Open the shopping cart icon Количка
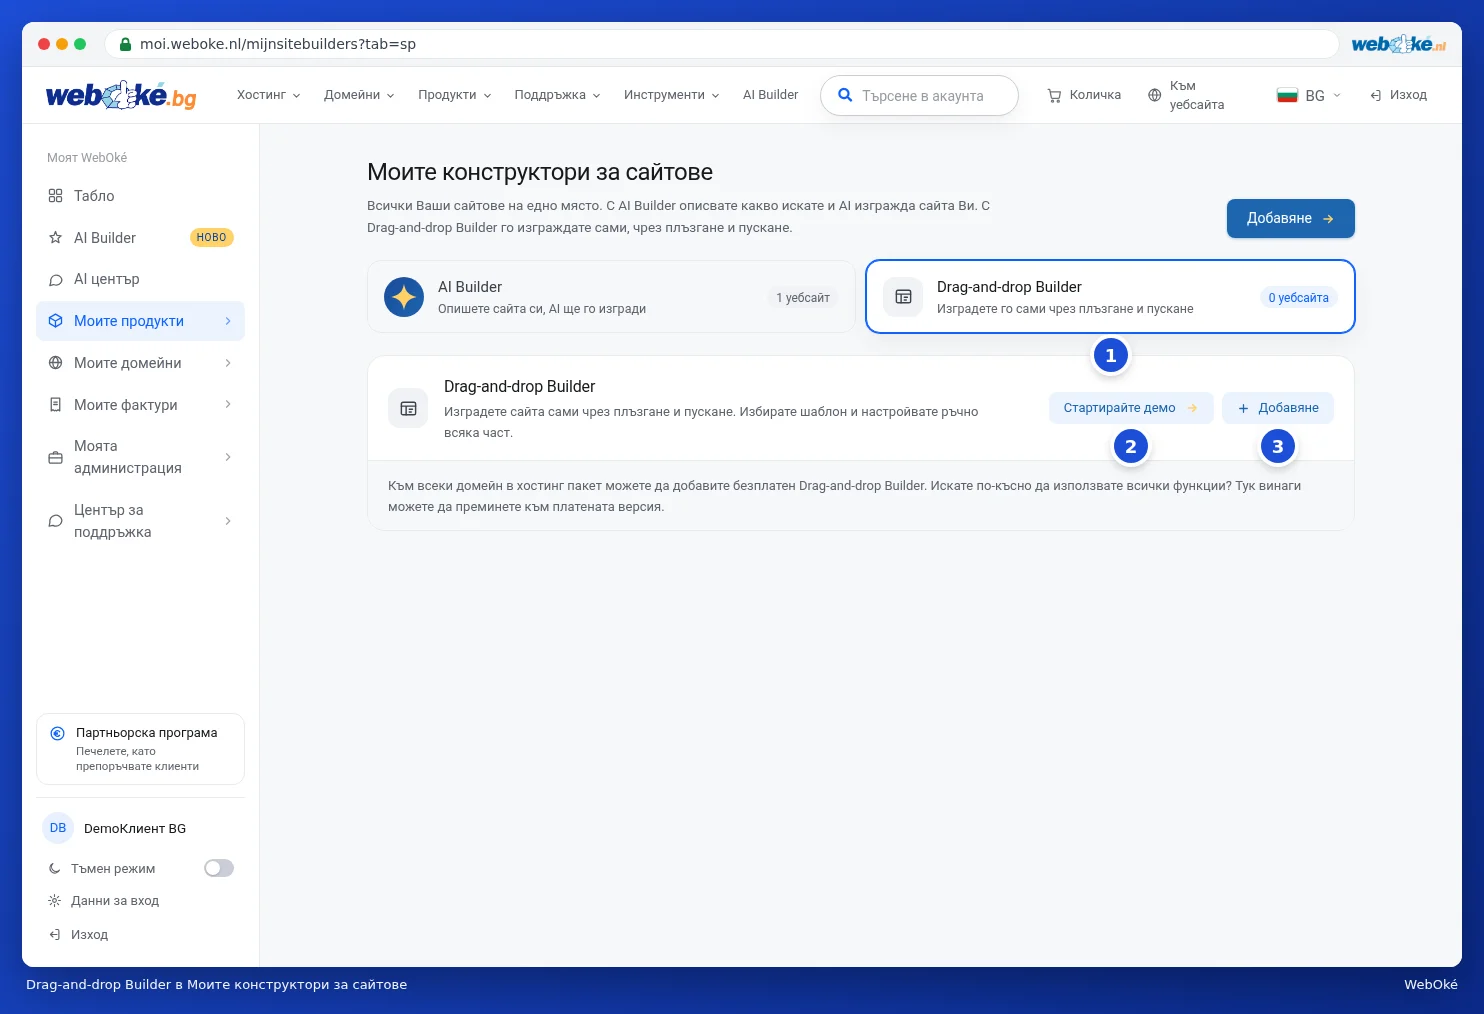Image resolution: width=1484 pixels, height=1014 pixels. click(1054, 96)
